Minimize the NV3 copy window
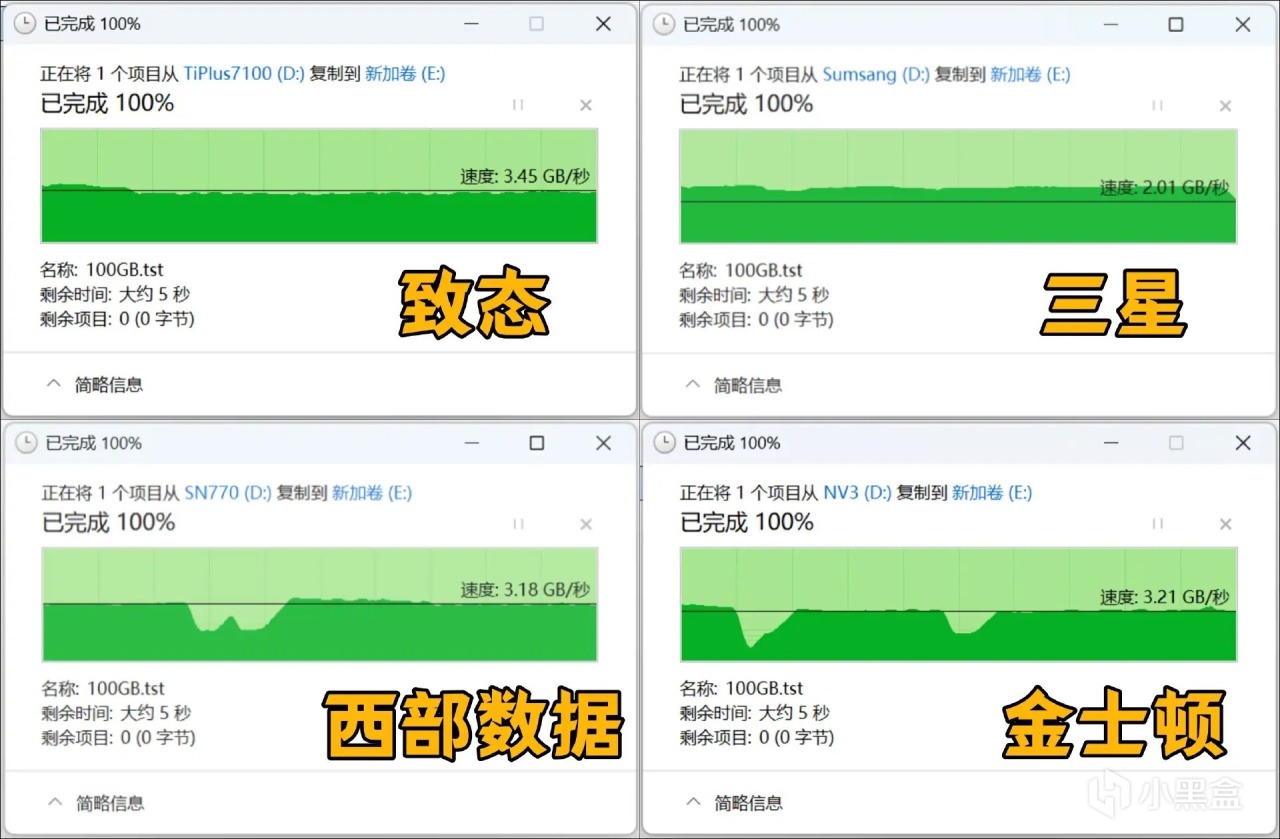Image resolution: width=1280 pixels, height=839 pixels. click(x=1109, y=443)
